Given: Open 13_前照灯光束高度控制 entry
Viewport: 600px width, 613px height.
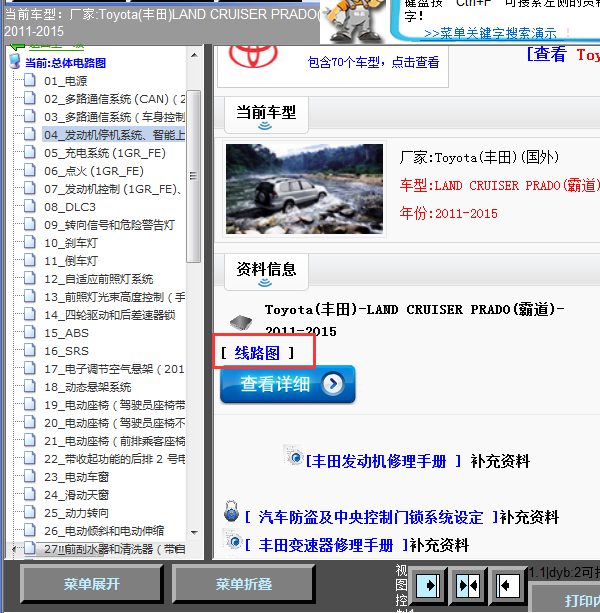Looking at the screenshot, I should coord(115,297).
